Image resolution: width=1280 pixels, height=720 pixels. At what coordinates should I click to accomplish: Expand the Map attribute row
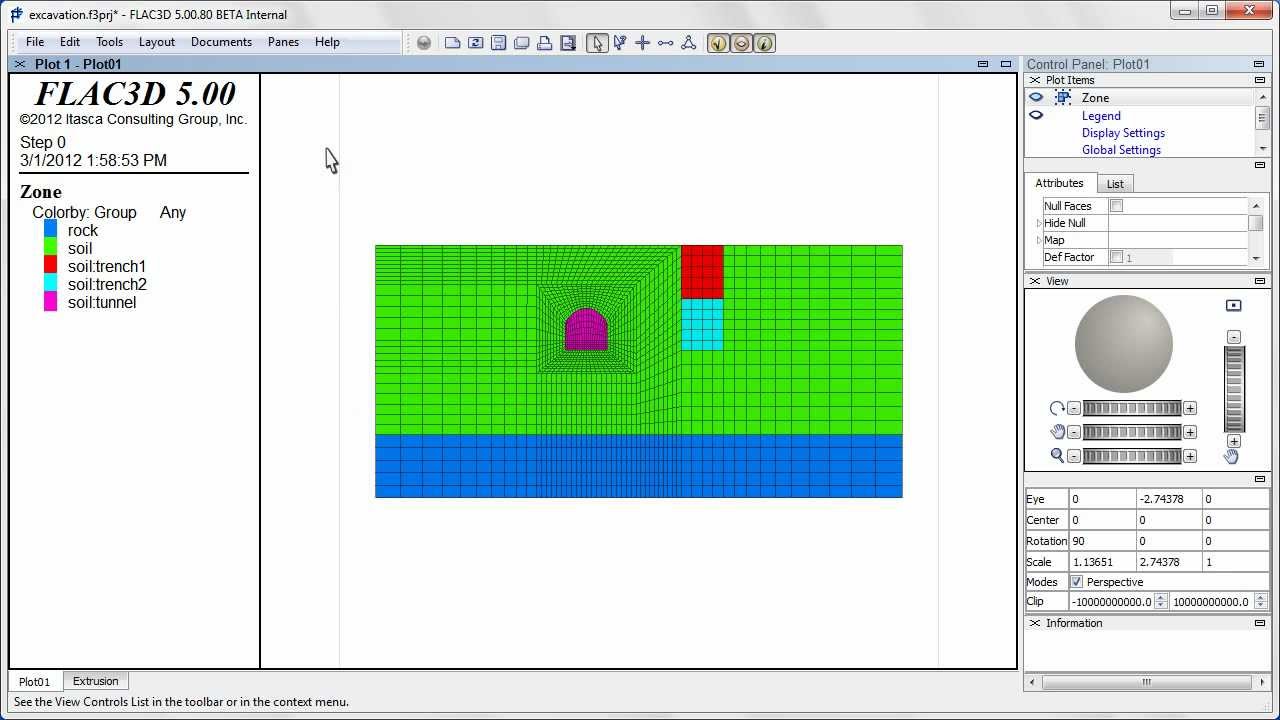(x=1038, y=240)
